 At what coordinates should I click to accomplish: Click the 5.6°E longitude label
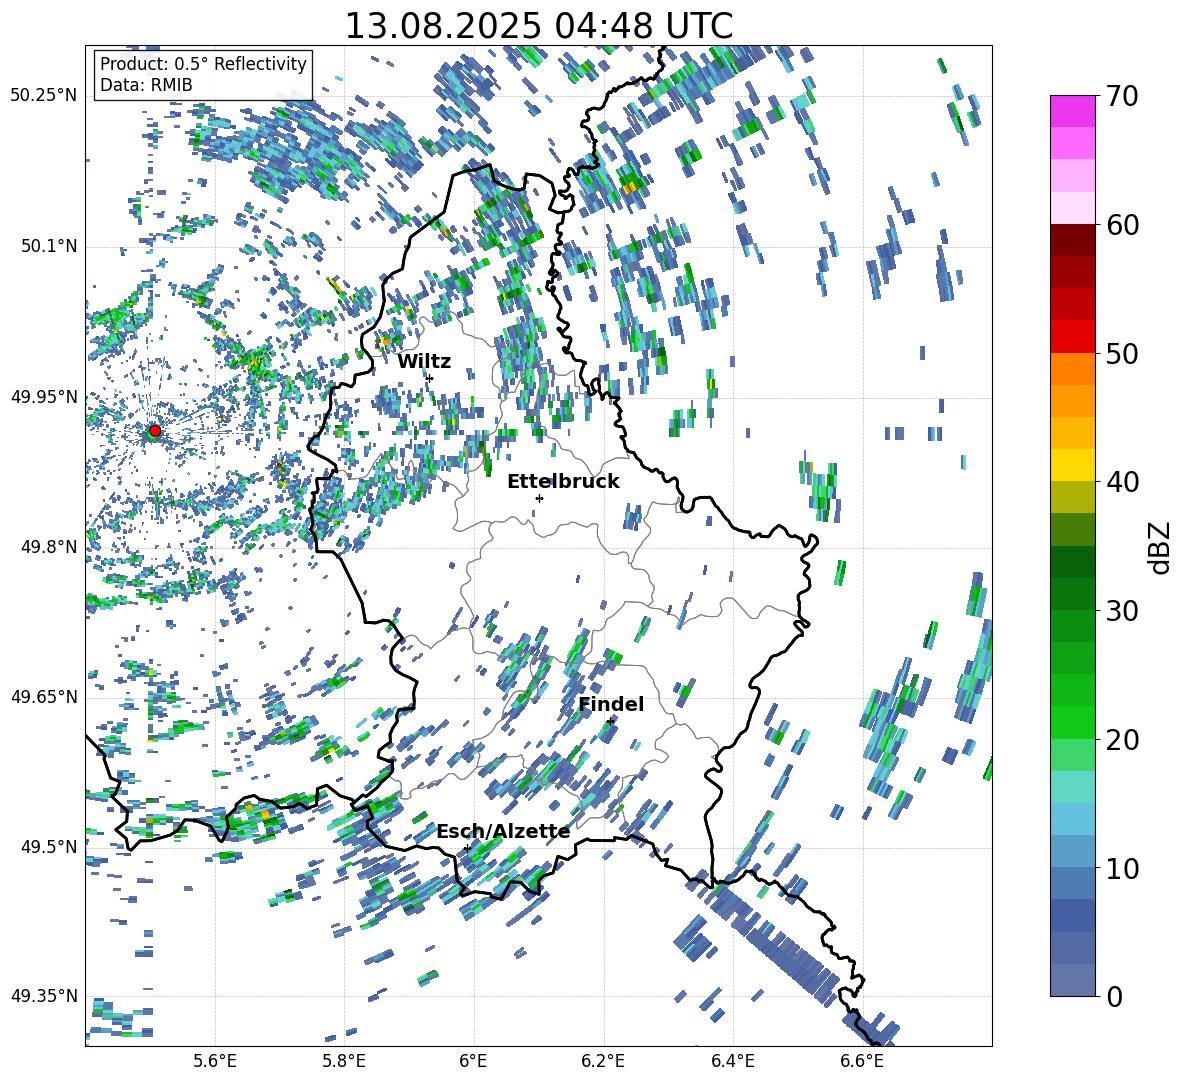(215, 1061)
